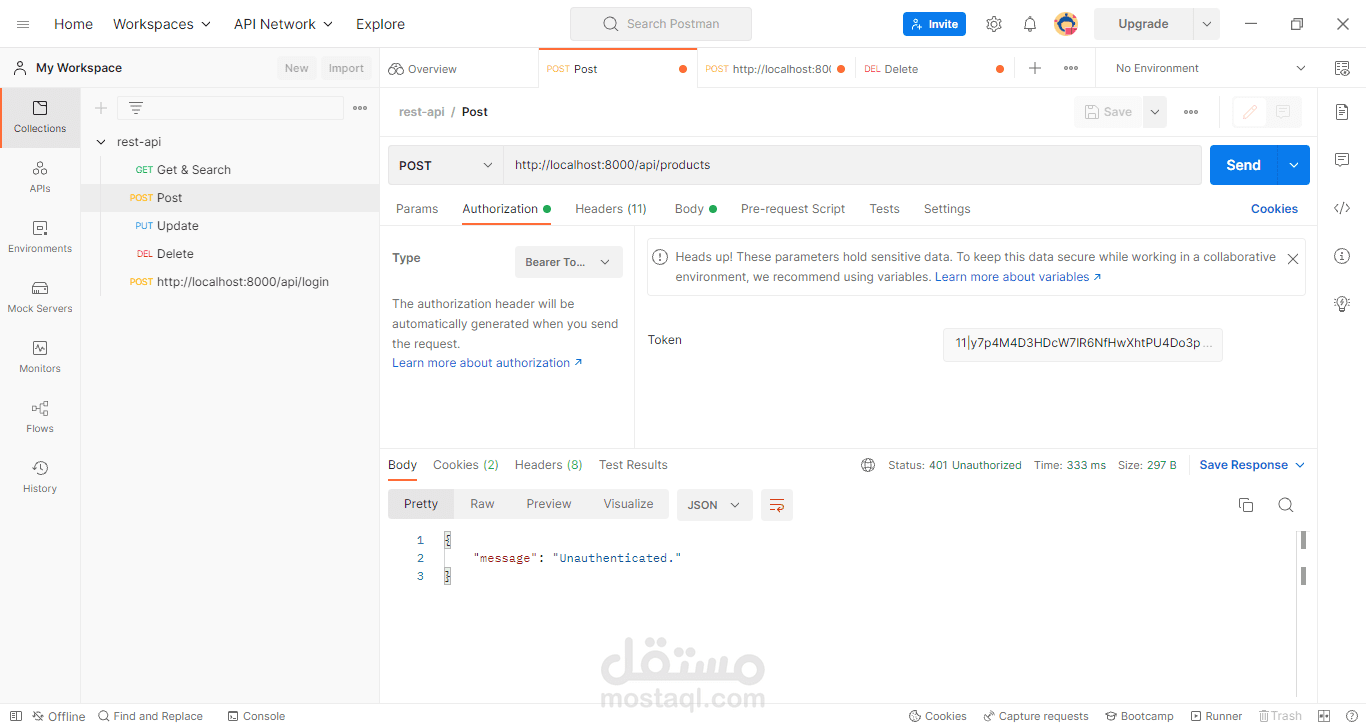
Task: Open Comments icon in right sidebar
Action: point(1342,160)
